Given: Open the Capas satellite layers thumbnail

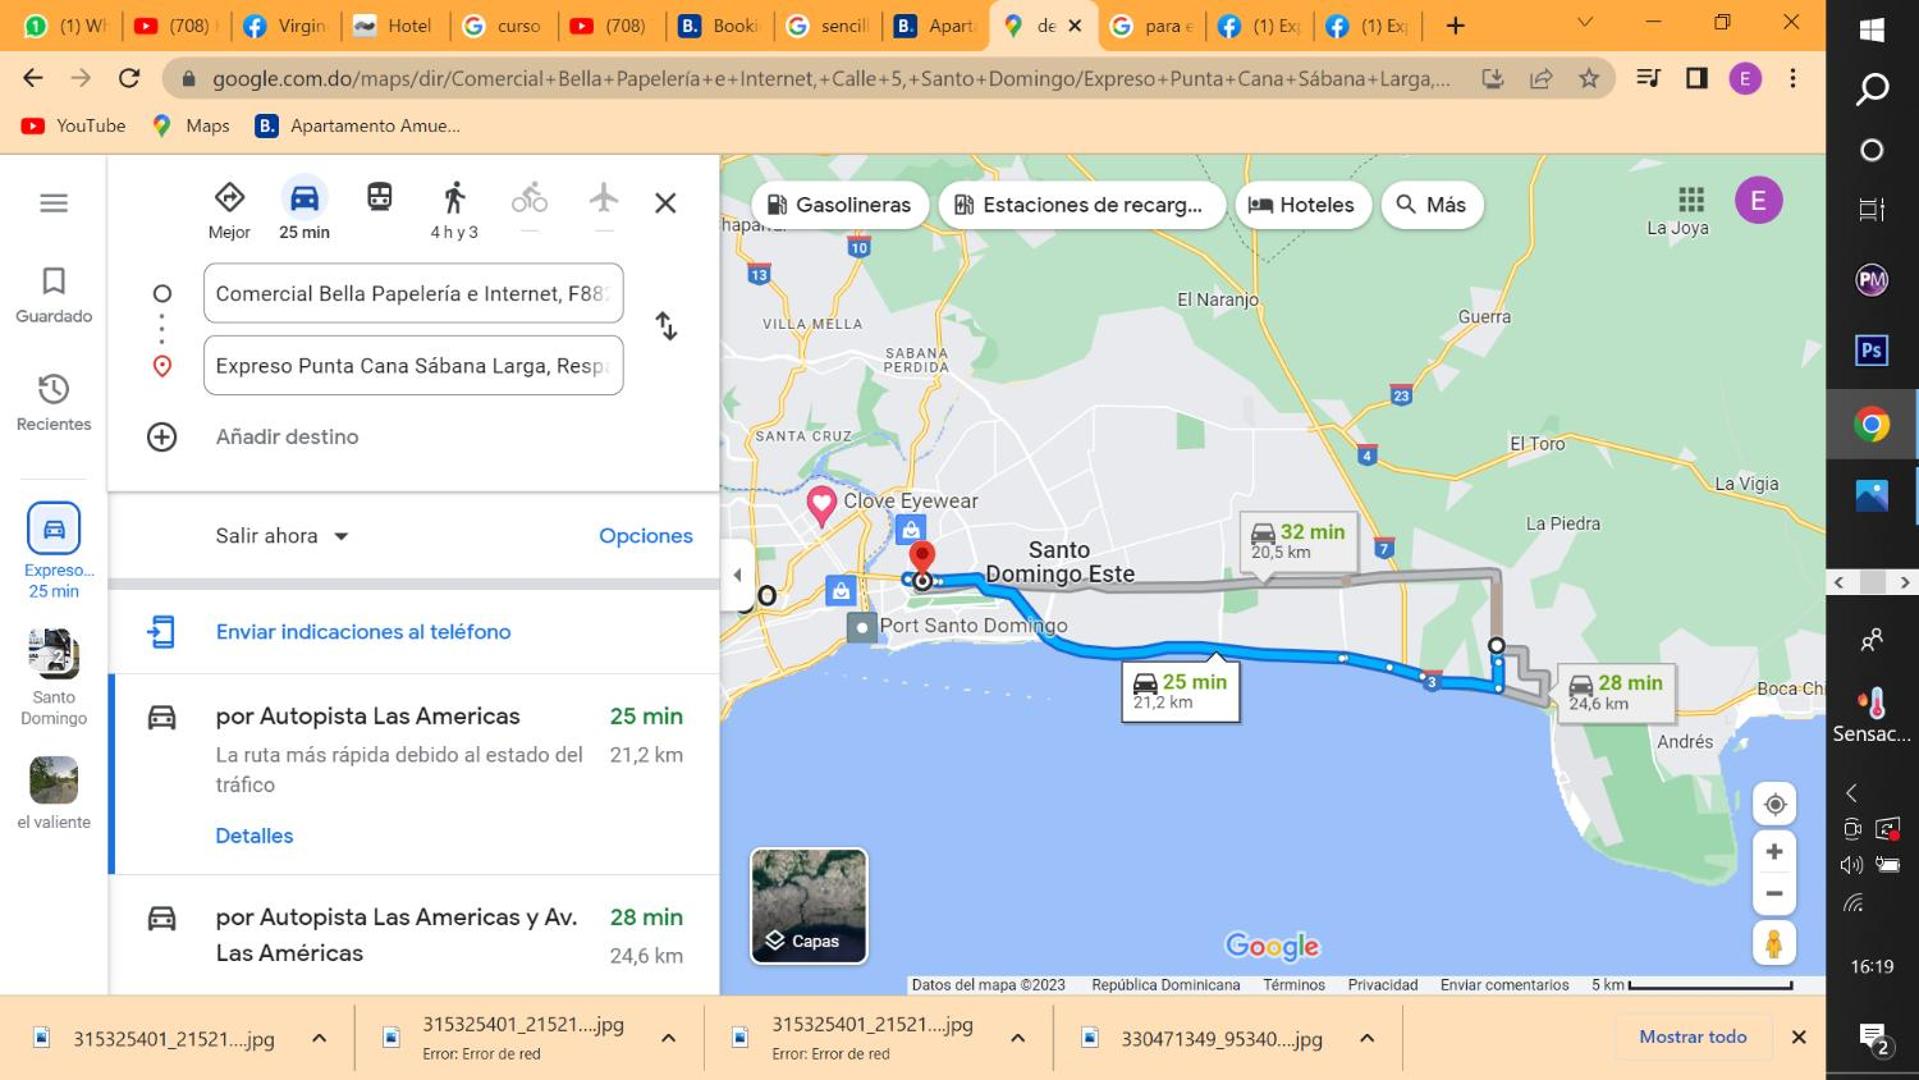Looking at the screenshot, I should tap(808, 906).
